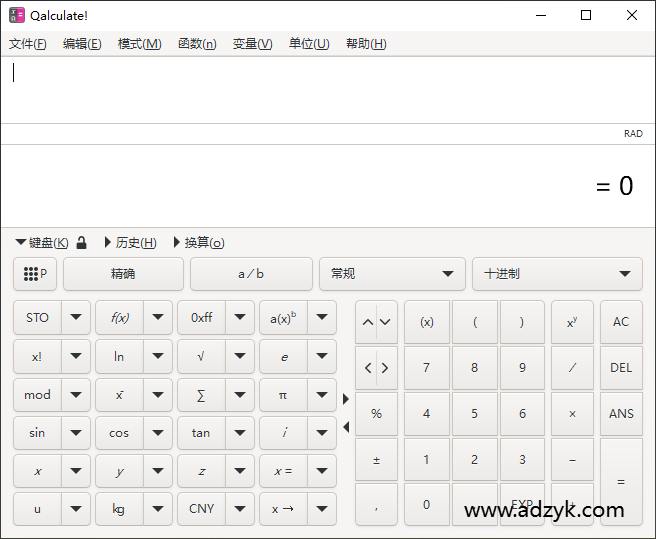The width and height of the screenshot is (656, 539).
Task: Expand the history (历史) section
Action: 131,242
